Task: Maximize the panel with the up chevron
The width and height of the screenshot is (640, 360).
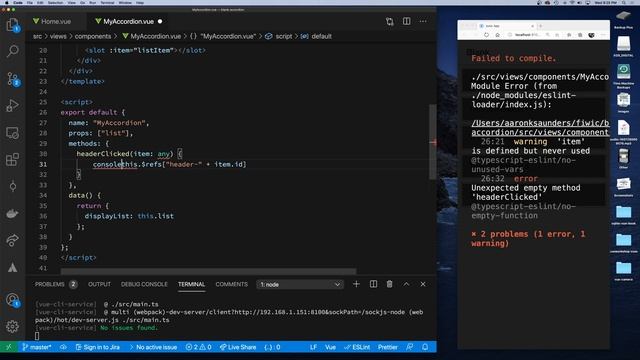Action: (x=406, y=284)
